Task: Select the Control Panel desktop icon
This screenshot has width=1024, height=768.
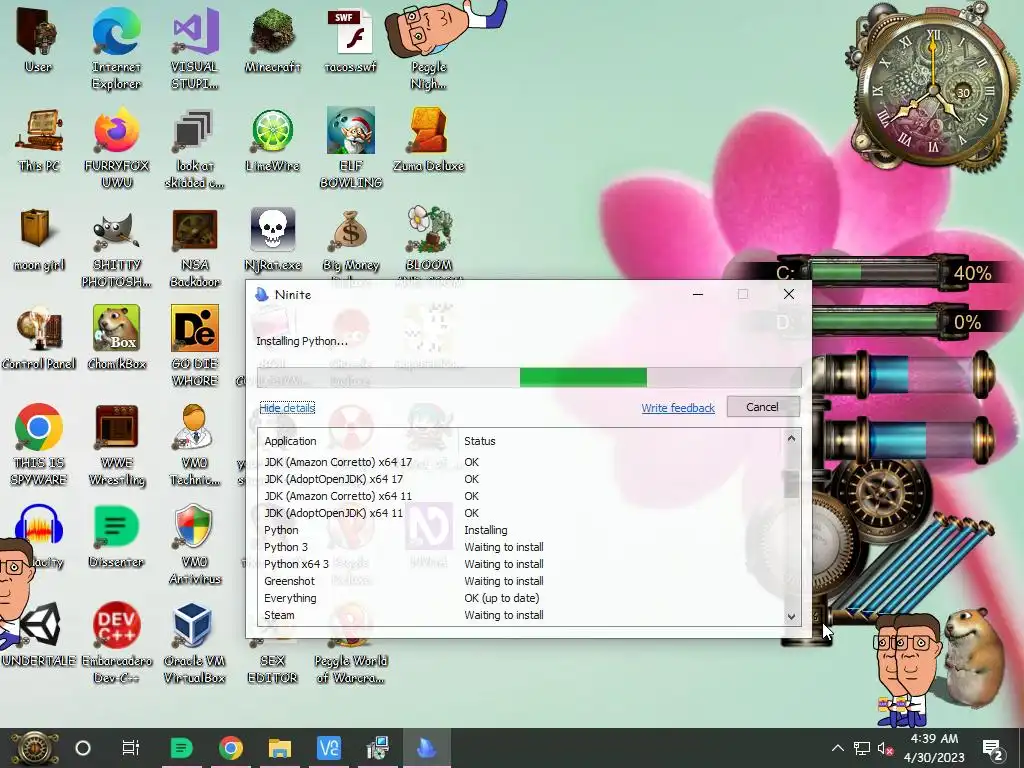Action: (x=39, y=339)
